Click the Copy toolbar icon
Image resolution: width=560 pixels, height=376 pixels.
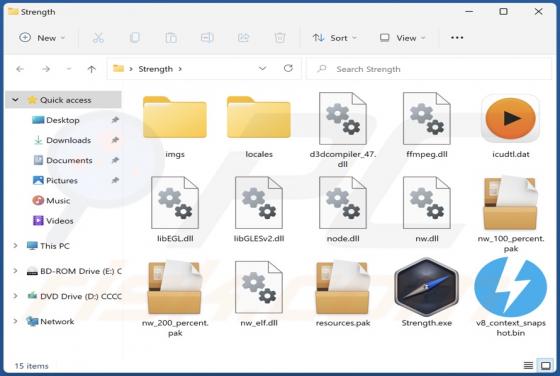pos(135,38)
